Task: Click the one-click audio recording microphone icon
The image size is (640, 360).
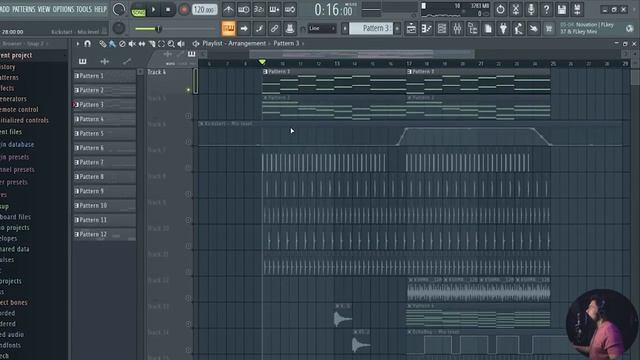Action: tap(531, 9)
